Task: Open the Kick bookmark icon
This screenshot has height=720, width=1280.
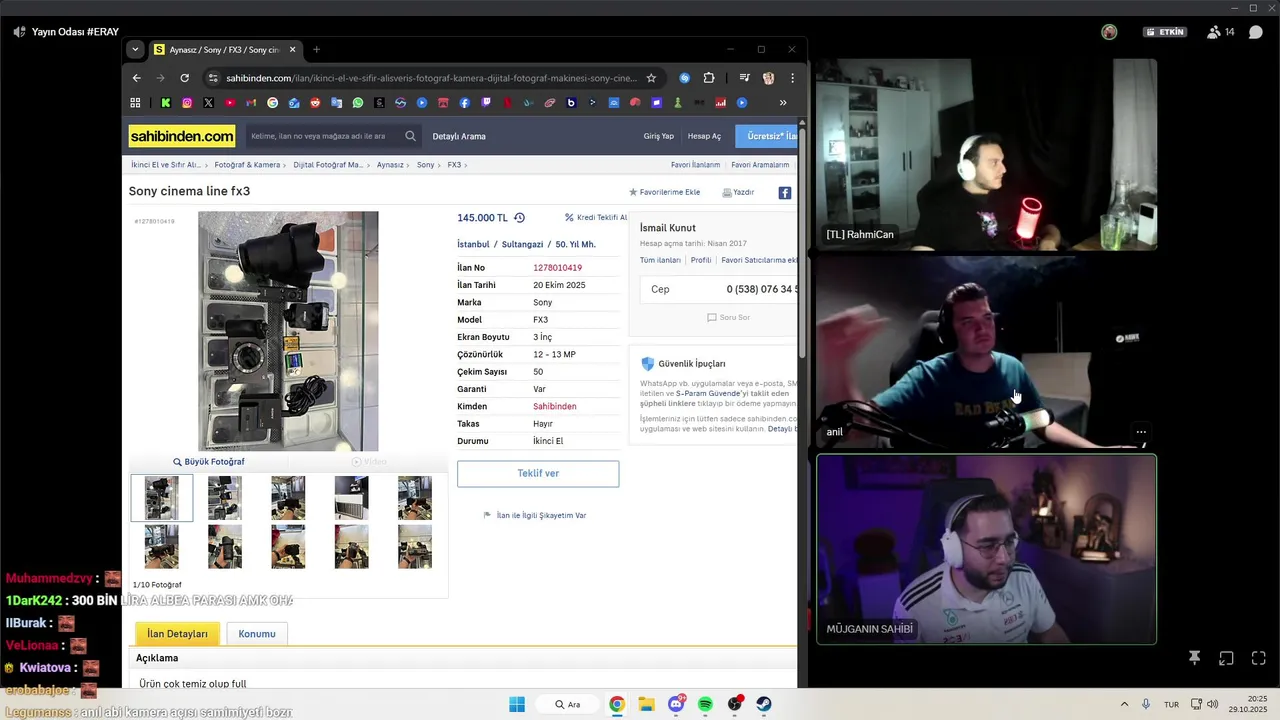Action: click(x=166, y=102)
